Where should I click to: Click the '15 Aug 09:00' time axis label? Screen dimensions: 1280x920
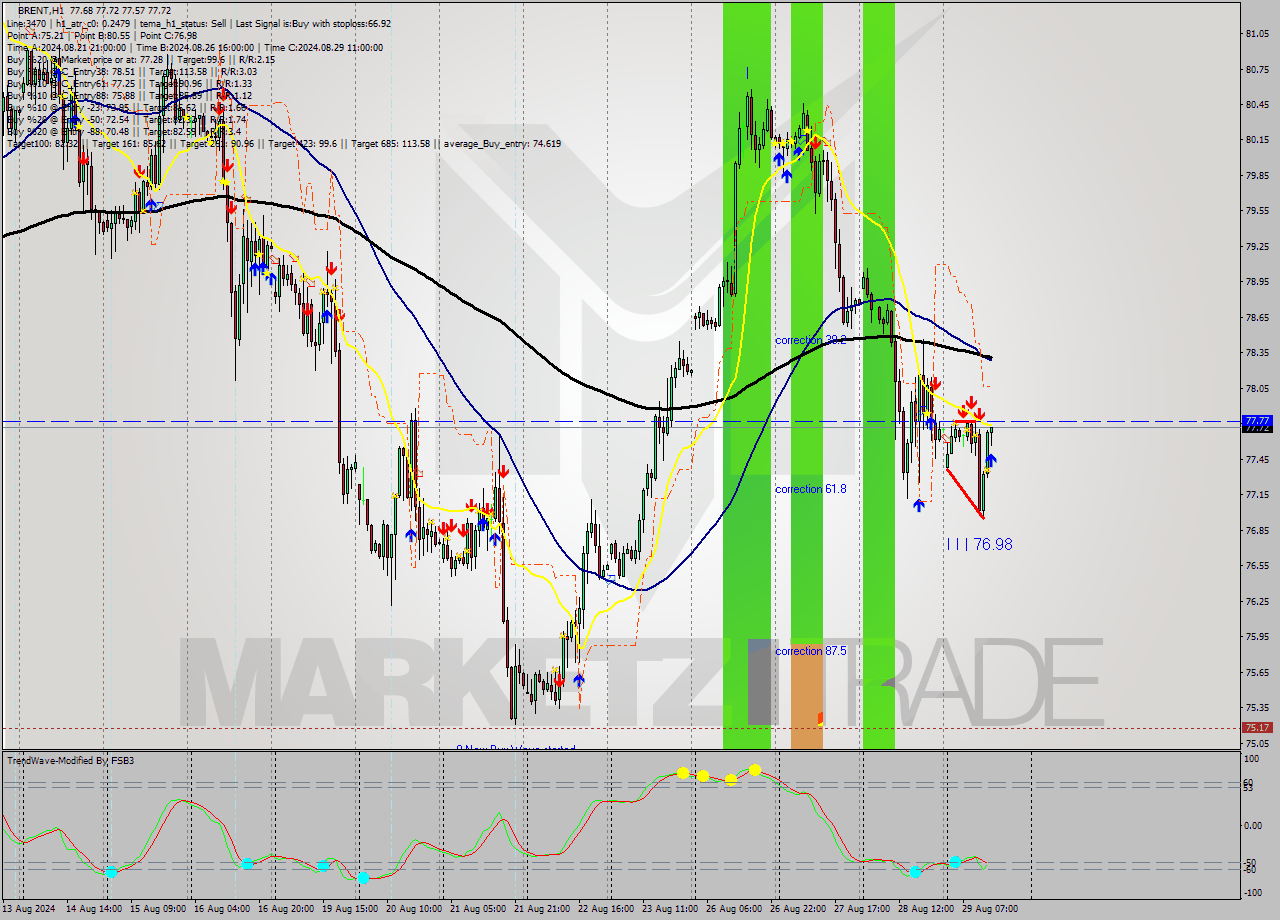coord(160,909)
